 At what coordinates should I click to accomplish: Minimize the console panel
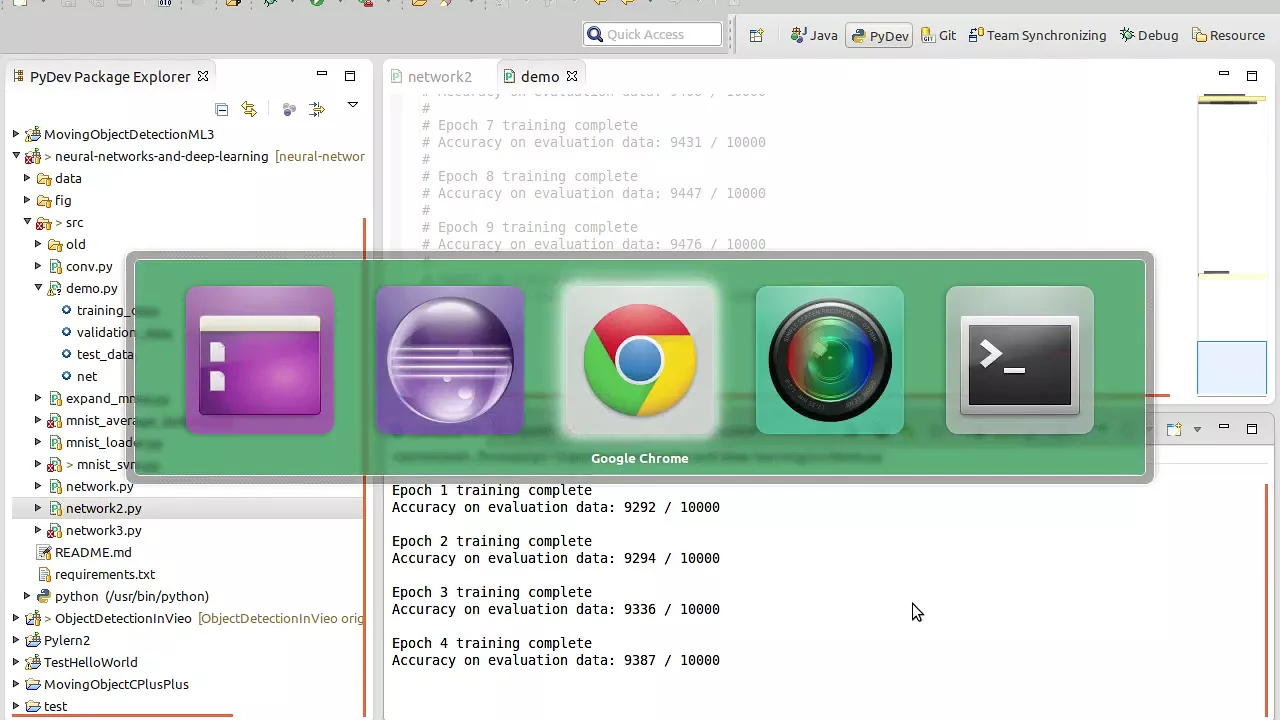click(x=1223, y=427)
